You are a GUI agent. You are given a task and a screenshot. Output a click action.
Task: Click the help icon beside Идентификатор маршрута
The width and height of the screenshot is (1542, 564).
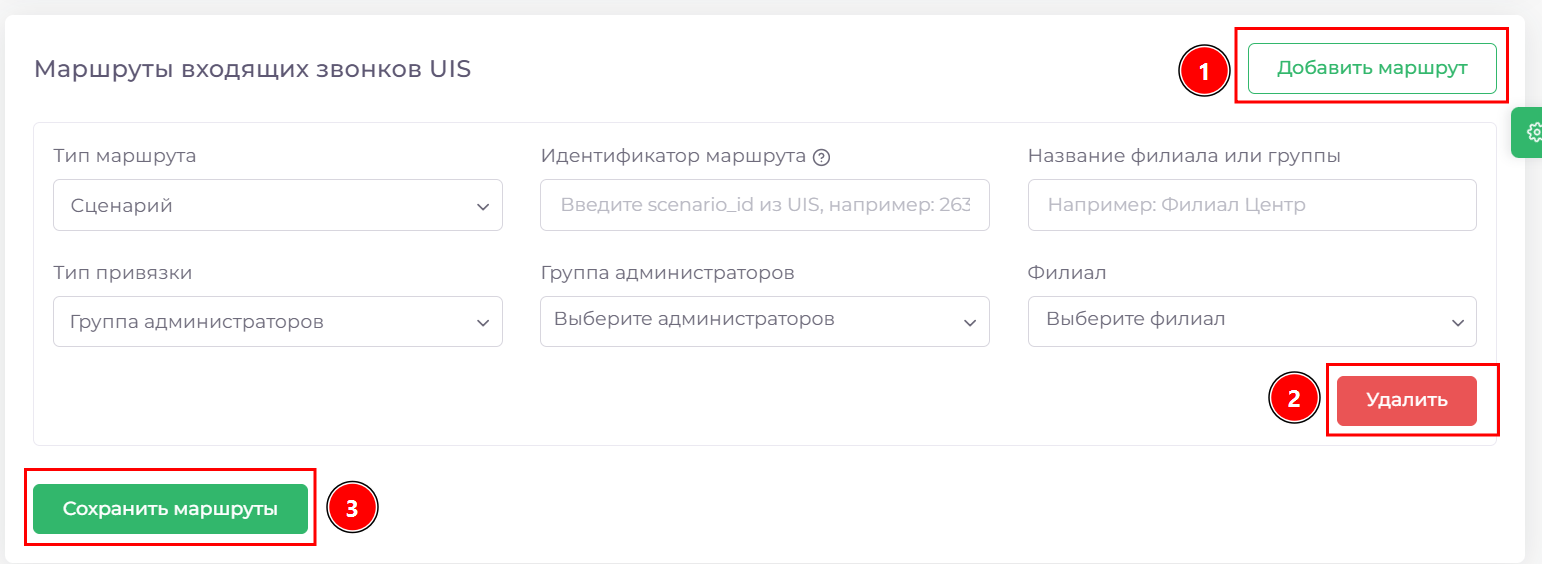pyautogui.click(x=822, y=157)
